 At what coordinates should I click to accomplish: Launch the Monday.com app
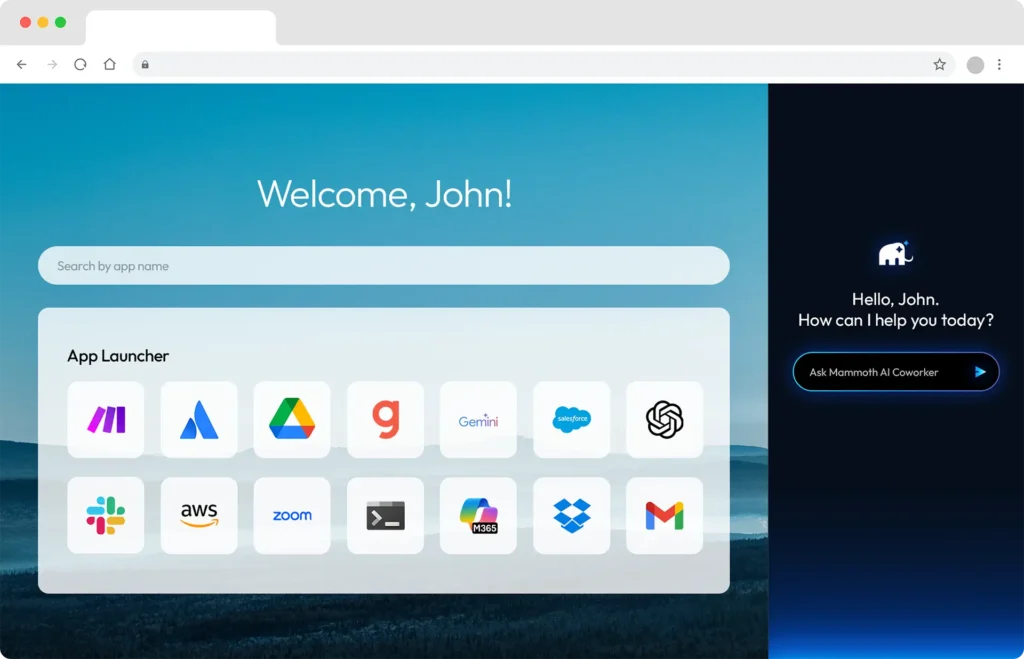[x=106, y=420]
